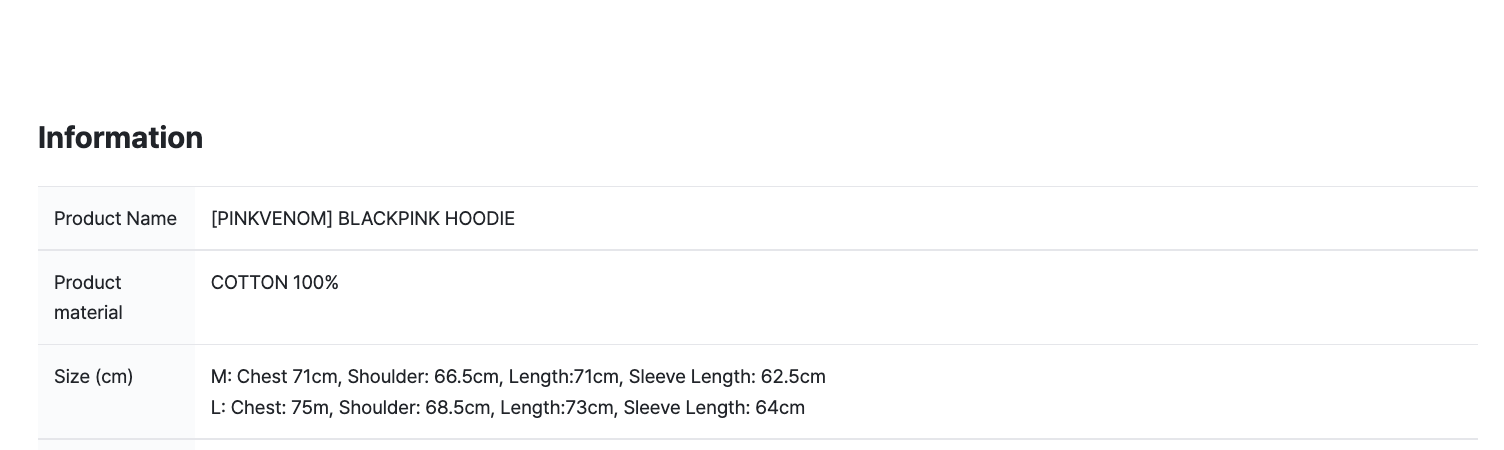Select the Product Name label cell
Image resolution: width=1504 pixels, height=450 pixels.
(x=115, y=218)
